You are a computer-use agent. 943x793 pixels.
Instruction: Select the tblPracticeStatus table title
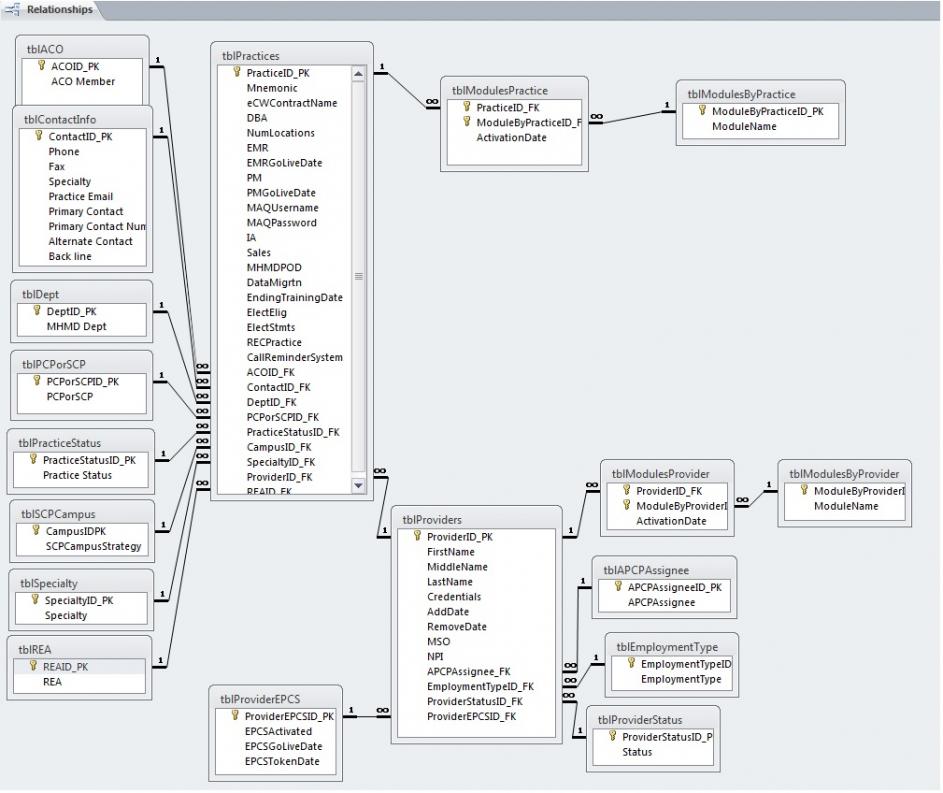point(60,443)
